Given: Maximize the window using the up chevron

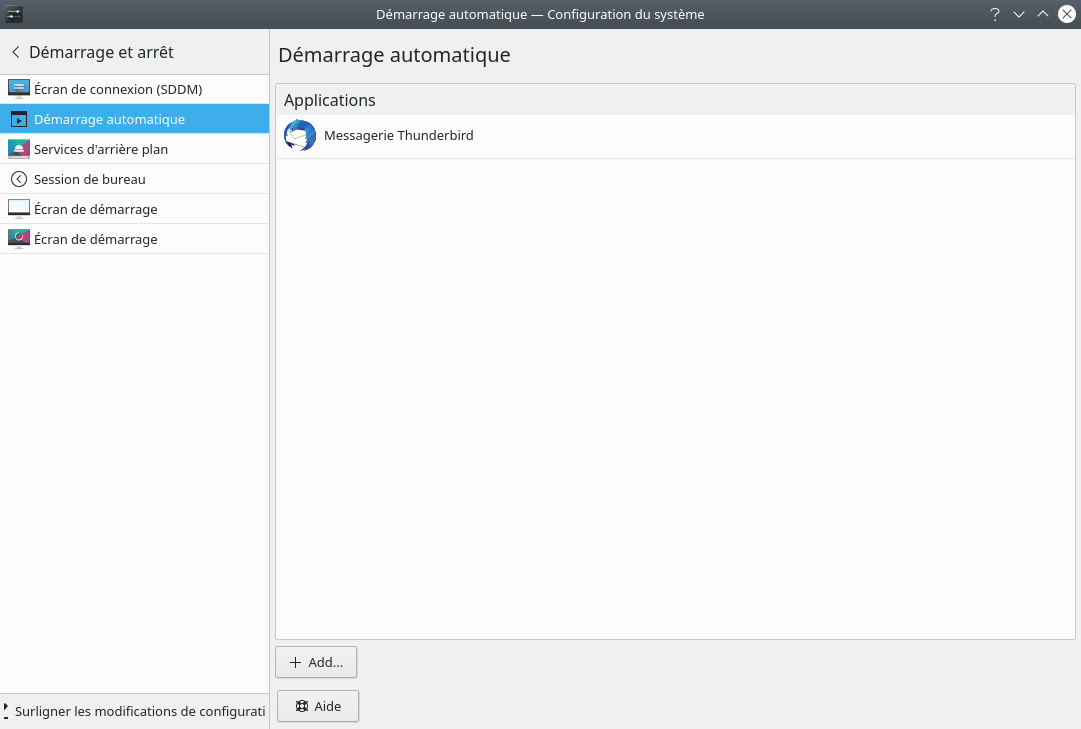Looking at the screenshot, I should point(1042,14).
